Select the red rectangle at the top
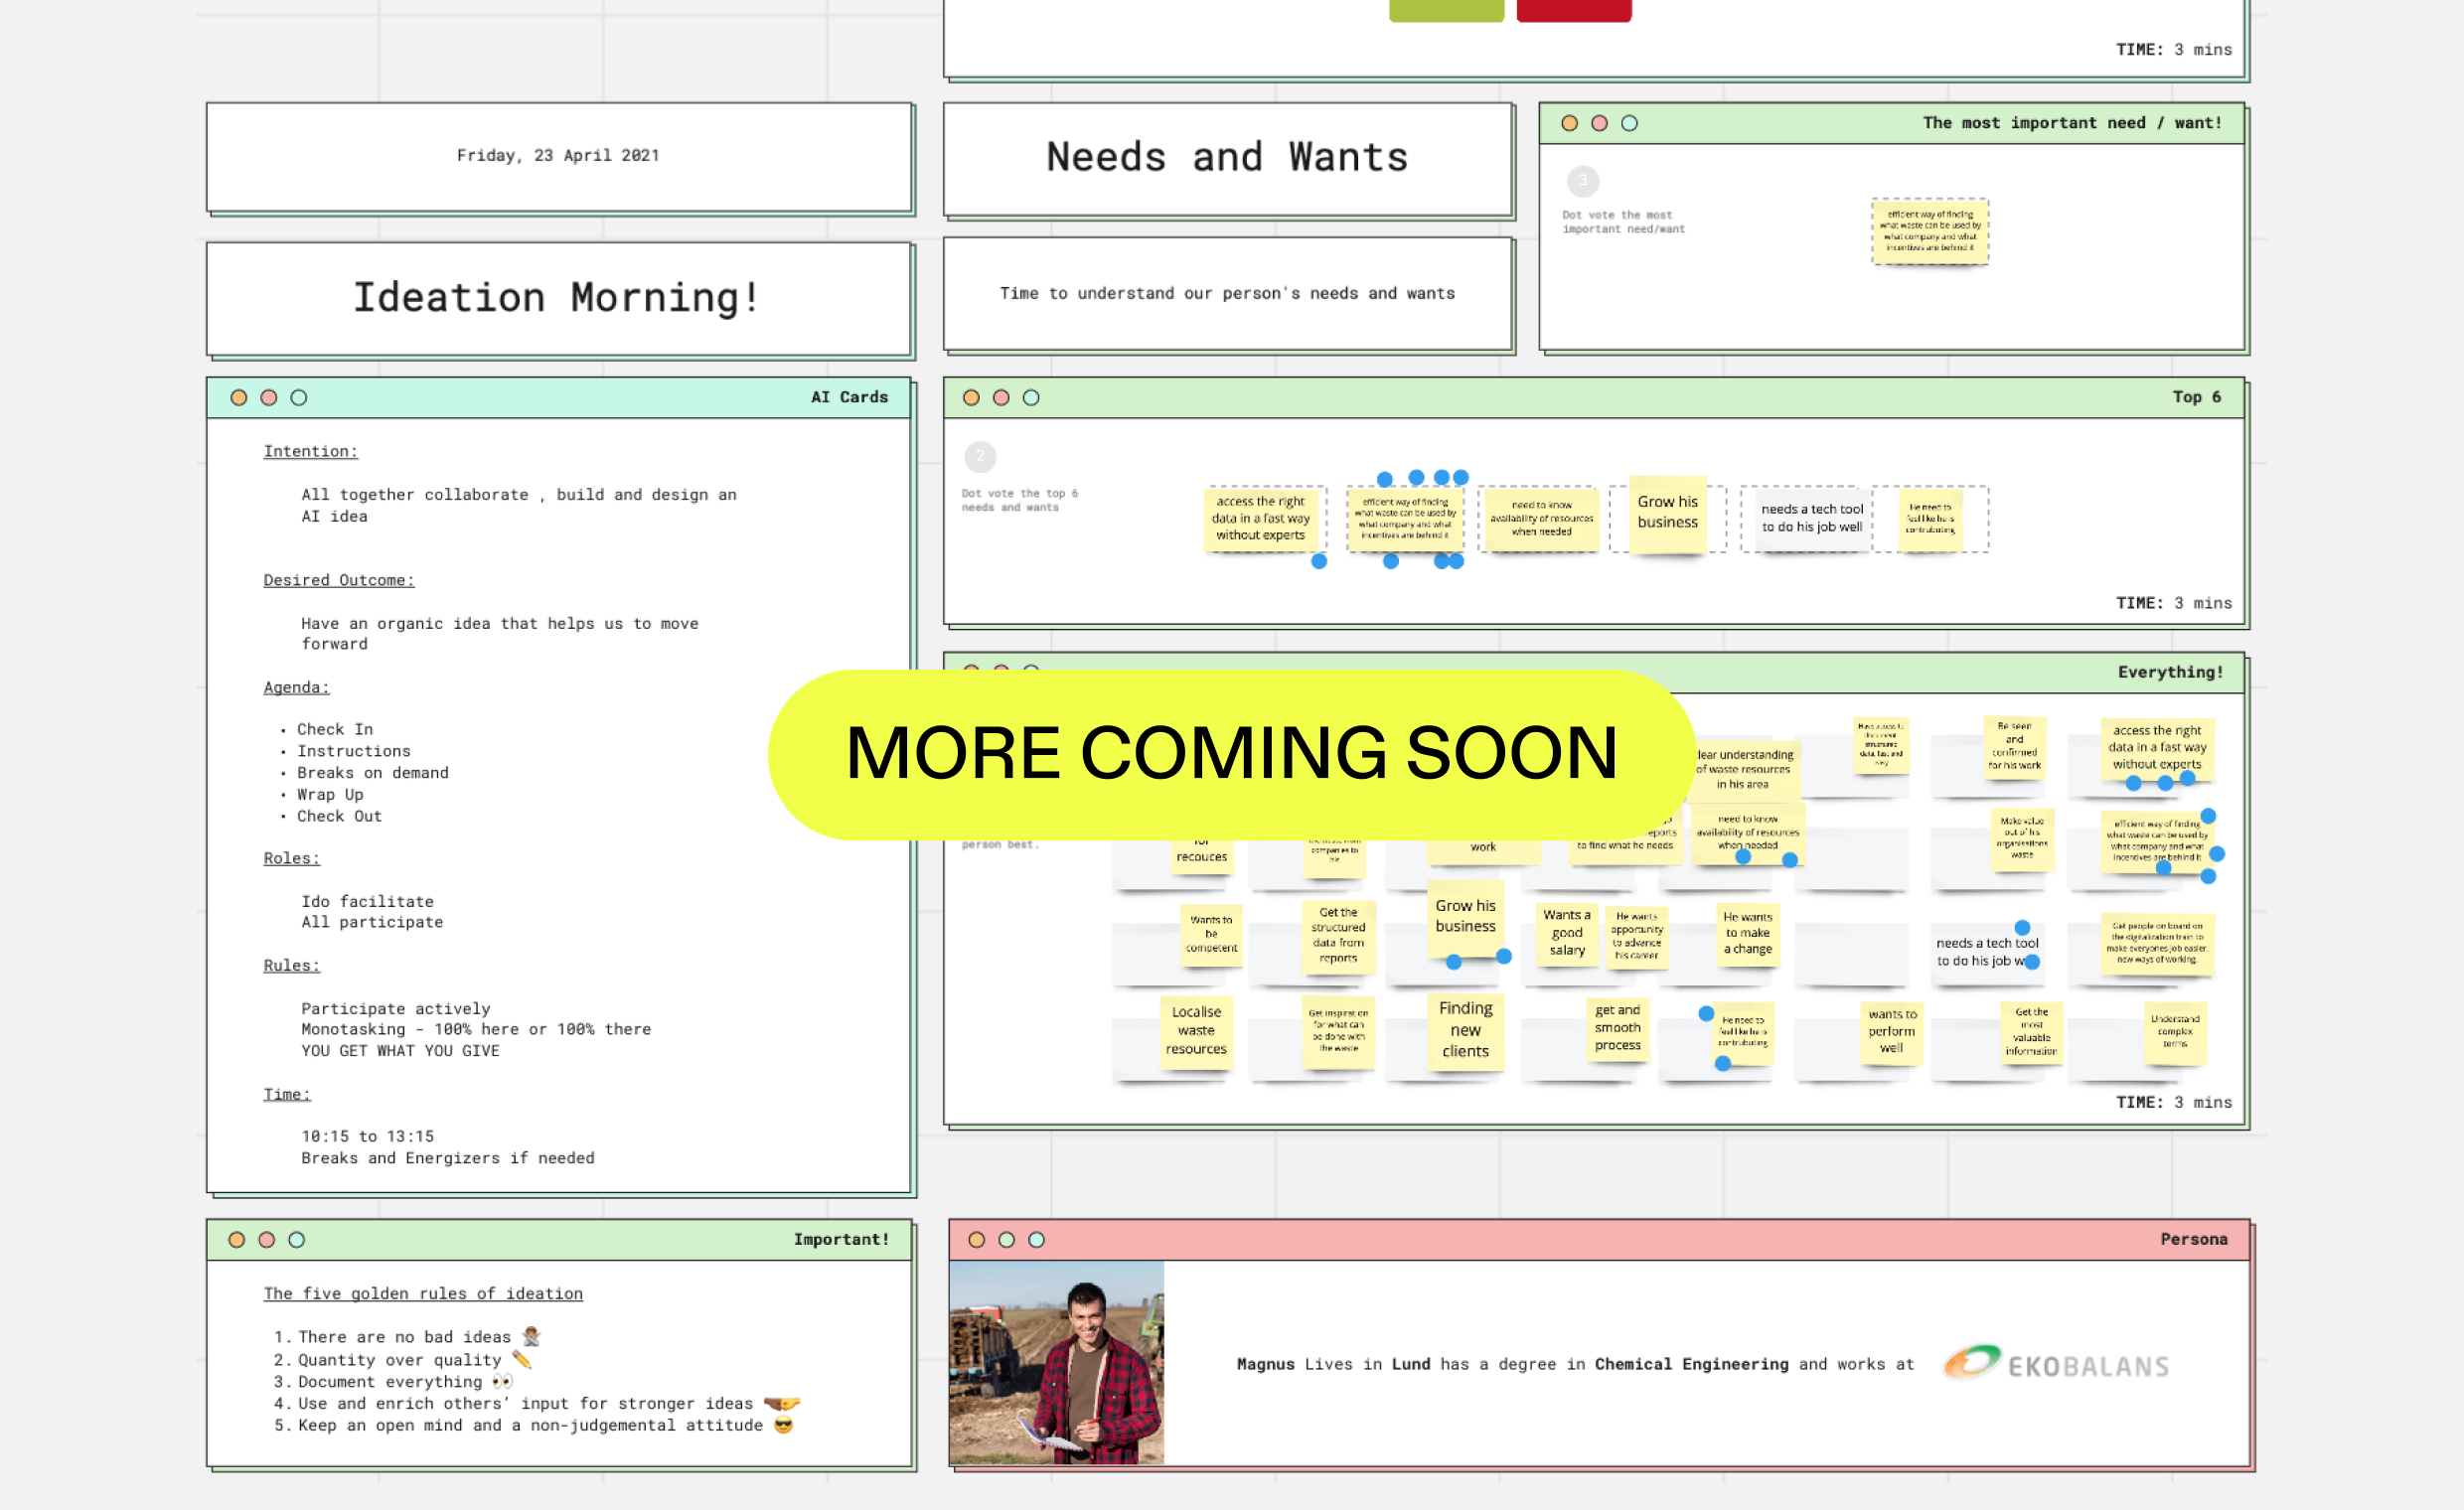 click(x=1574, y=10)
